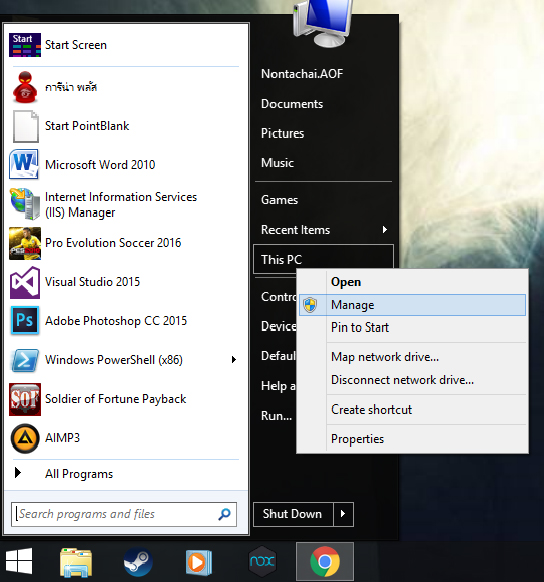
Task: Launch Nox from the taskbar
Action: coord(262,561)
